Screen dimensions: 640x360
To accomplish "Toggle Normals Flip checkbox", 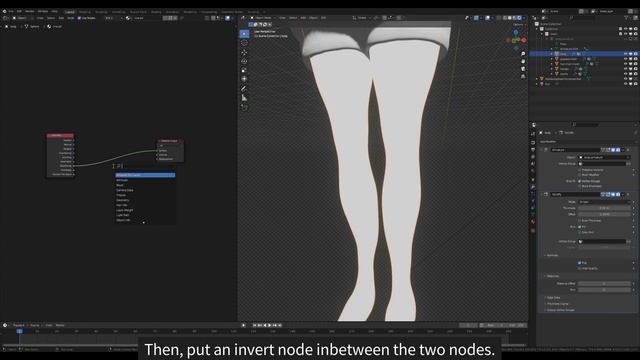I will point(580,263).
